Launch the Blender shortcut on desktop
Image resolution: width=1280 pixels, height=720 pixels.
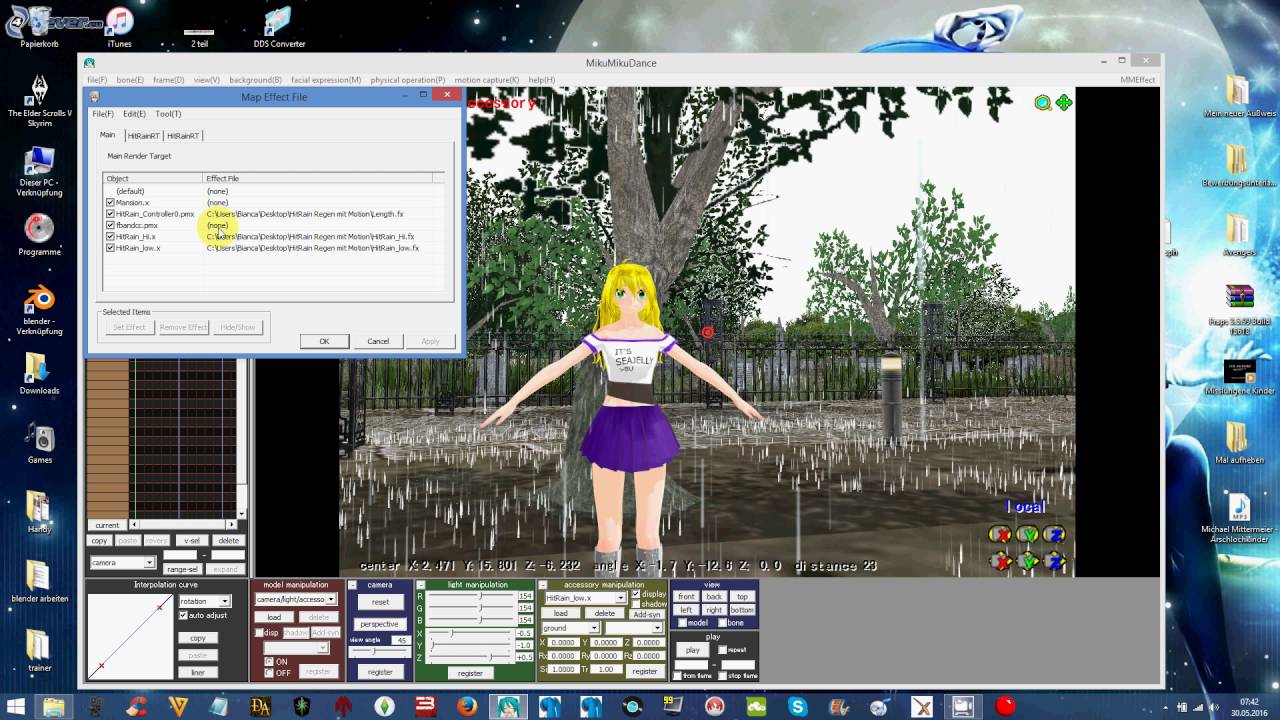point(39,310)
